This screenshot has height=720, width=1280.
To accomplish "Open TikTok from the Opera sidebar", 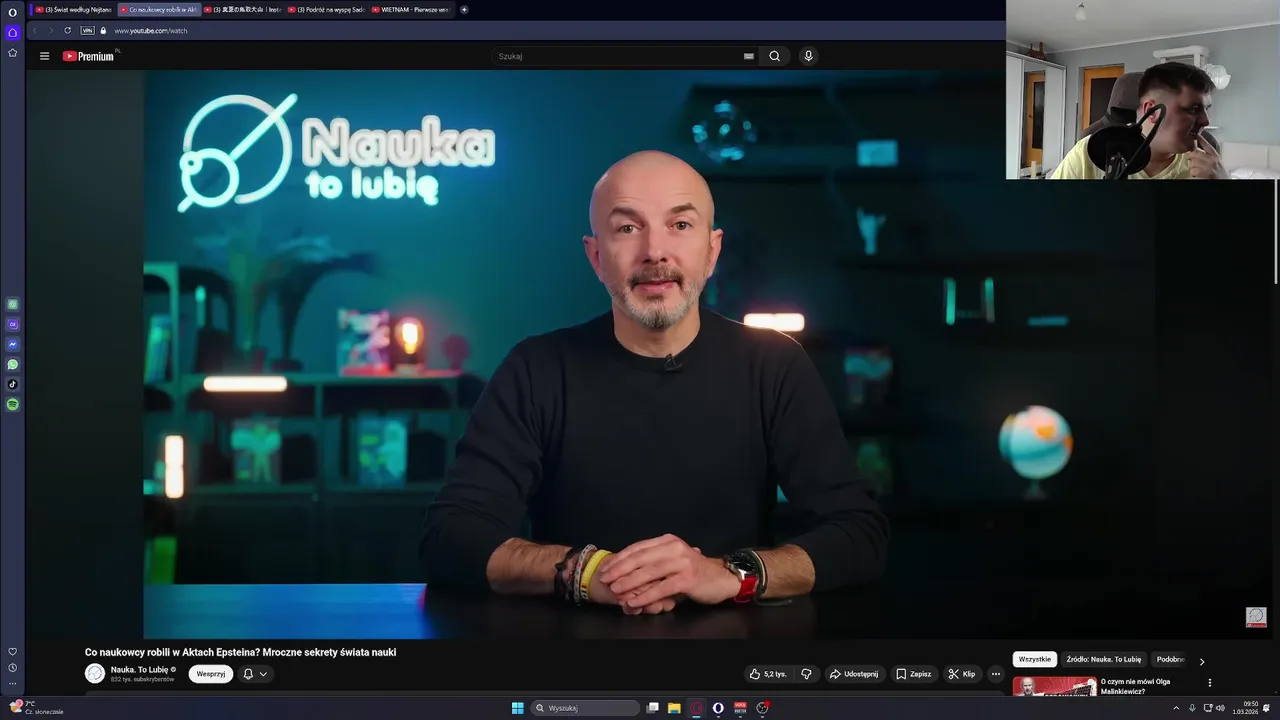I will (x=12, y=384).
